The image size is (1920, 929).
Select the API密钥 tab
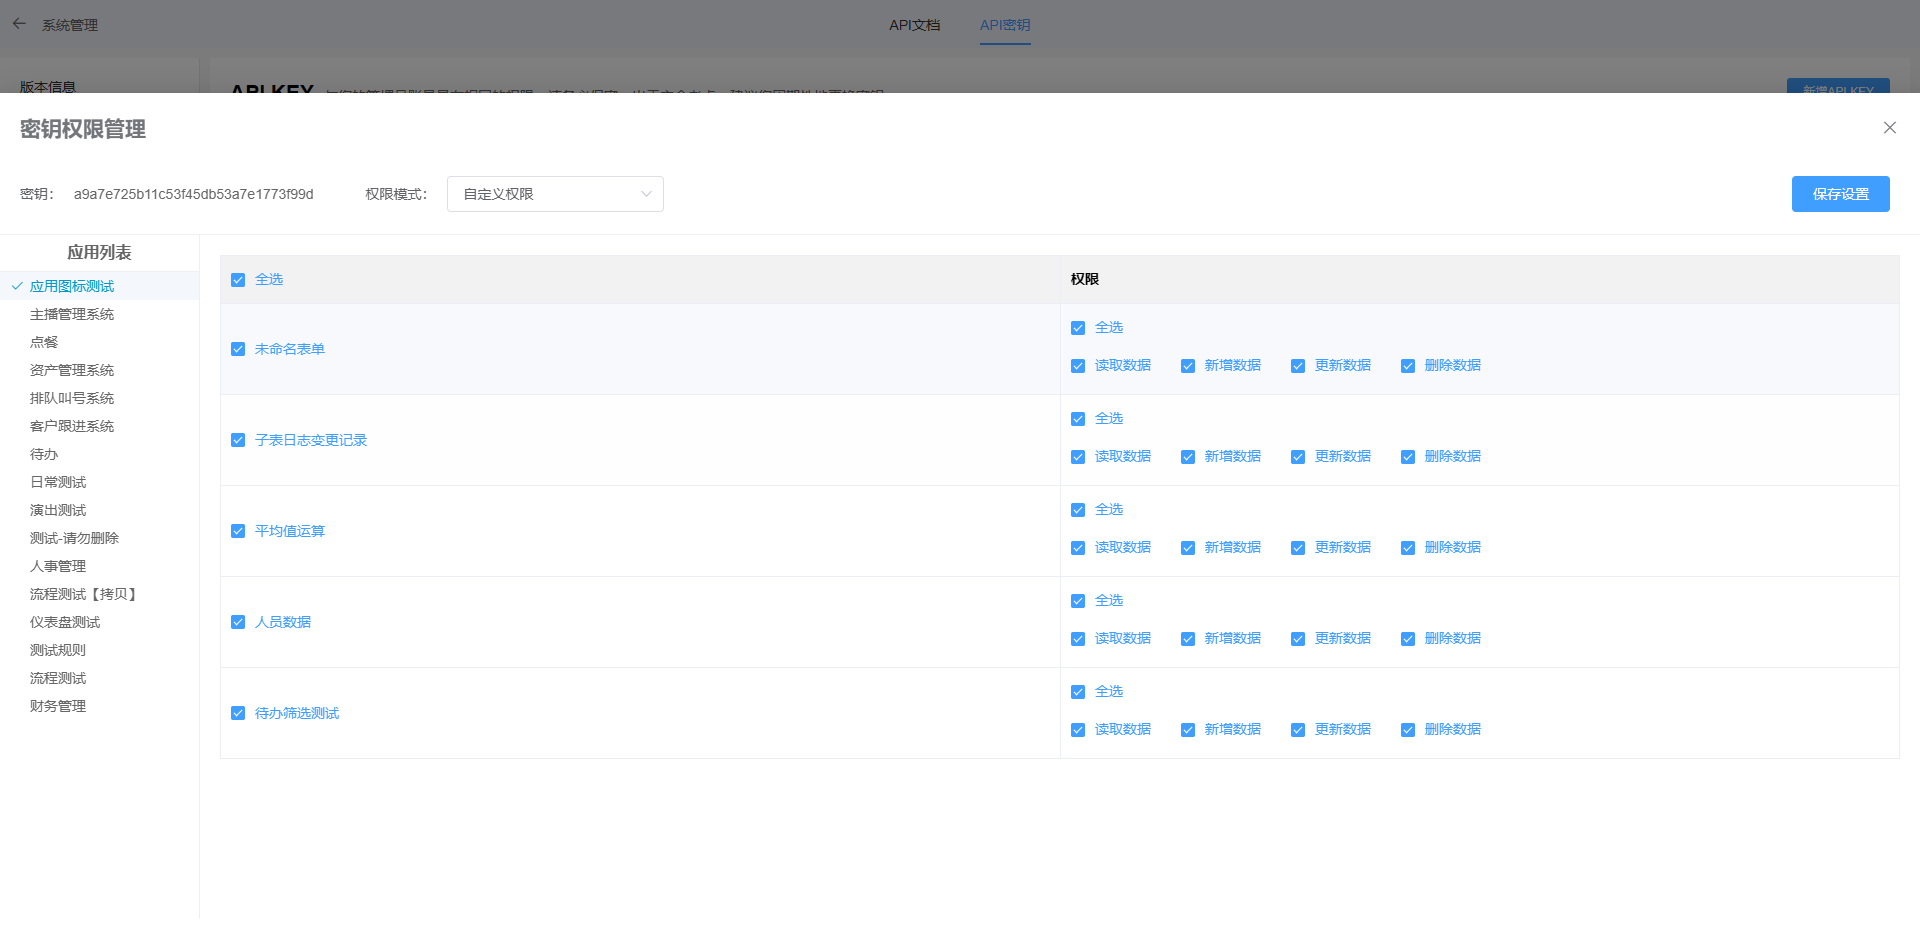1004,25
